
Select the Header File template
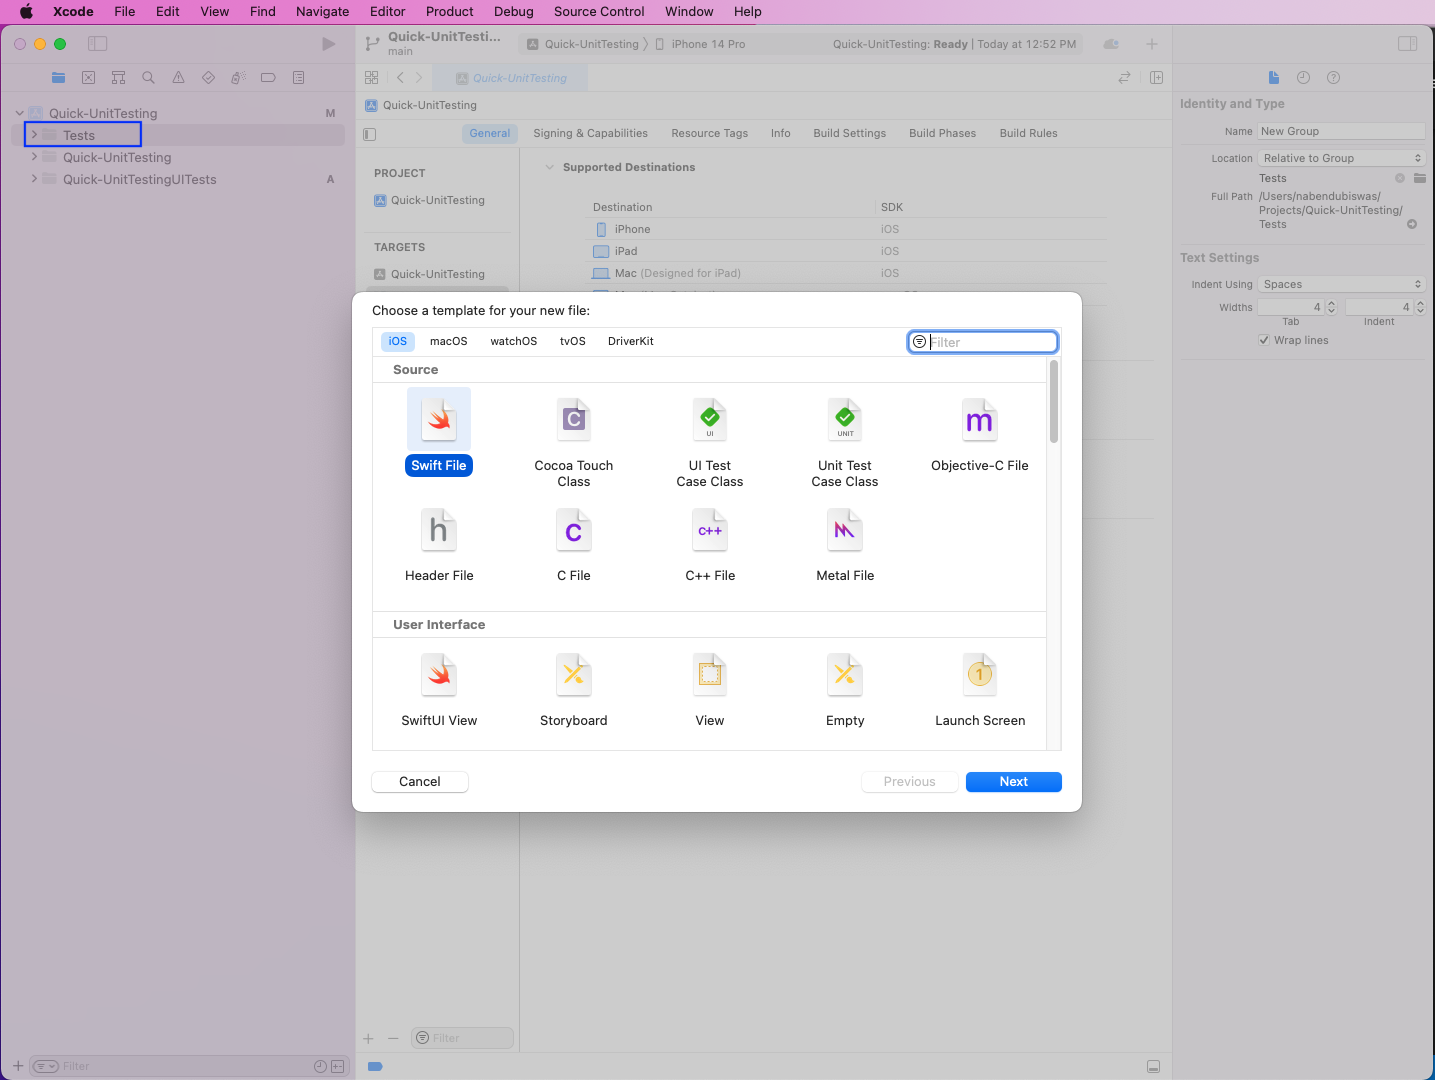[x=439, y=544]
